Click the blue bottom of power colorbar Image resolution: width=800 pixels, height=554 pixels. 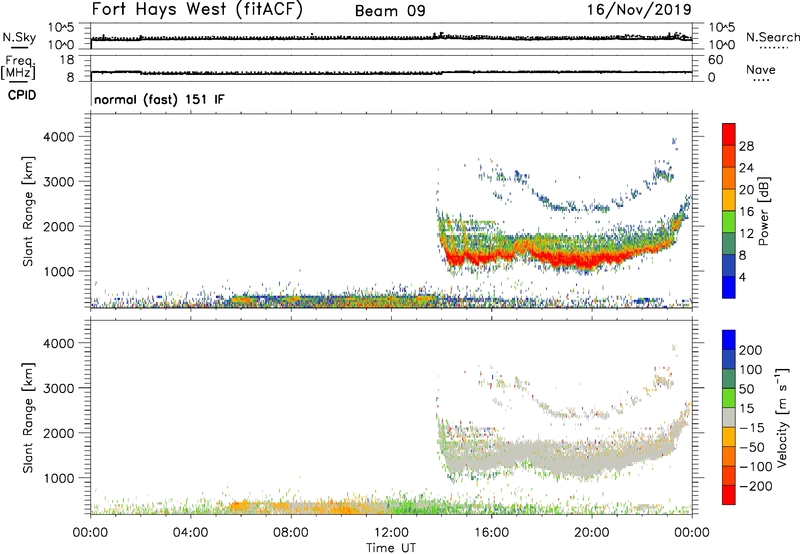729,287
